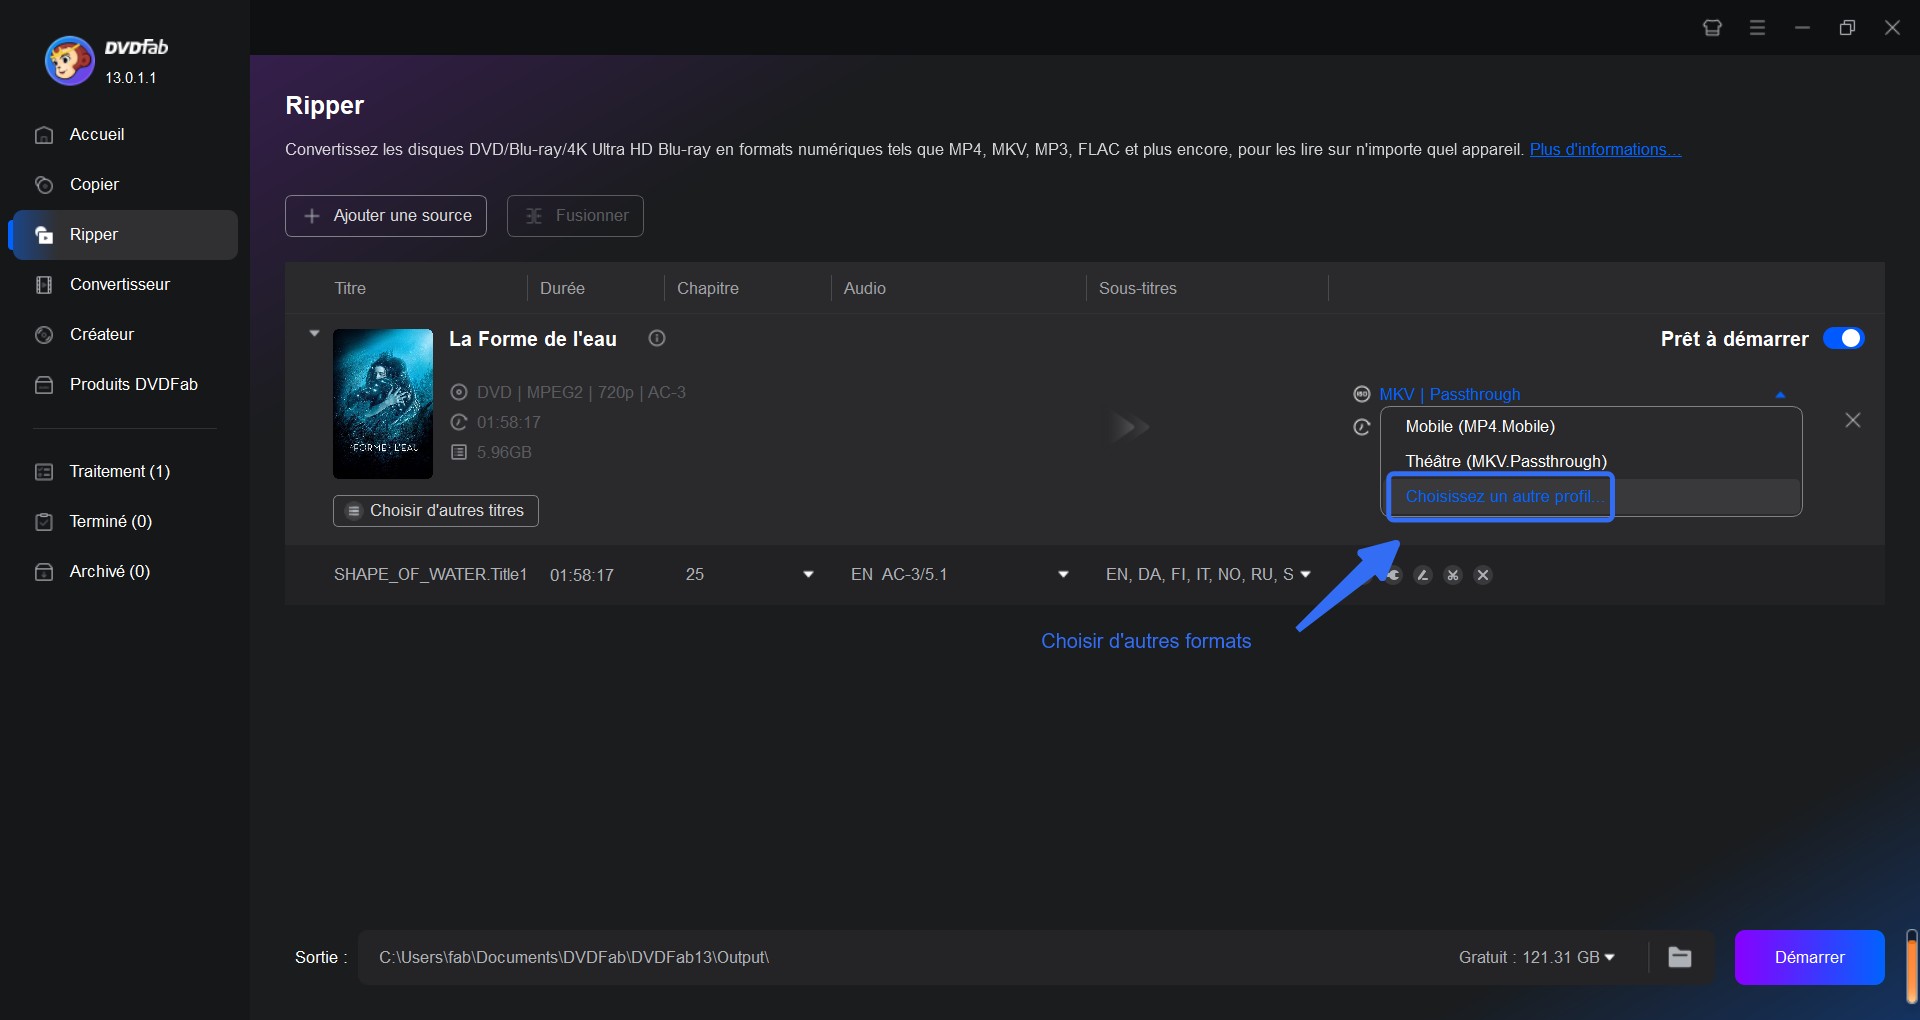Click the output path field

900,957
